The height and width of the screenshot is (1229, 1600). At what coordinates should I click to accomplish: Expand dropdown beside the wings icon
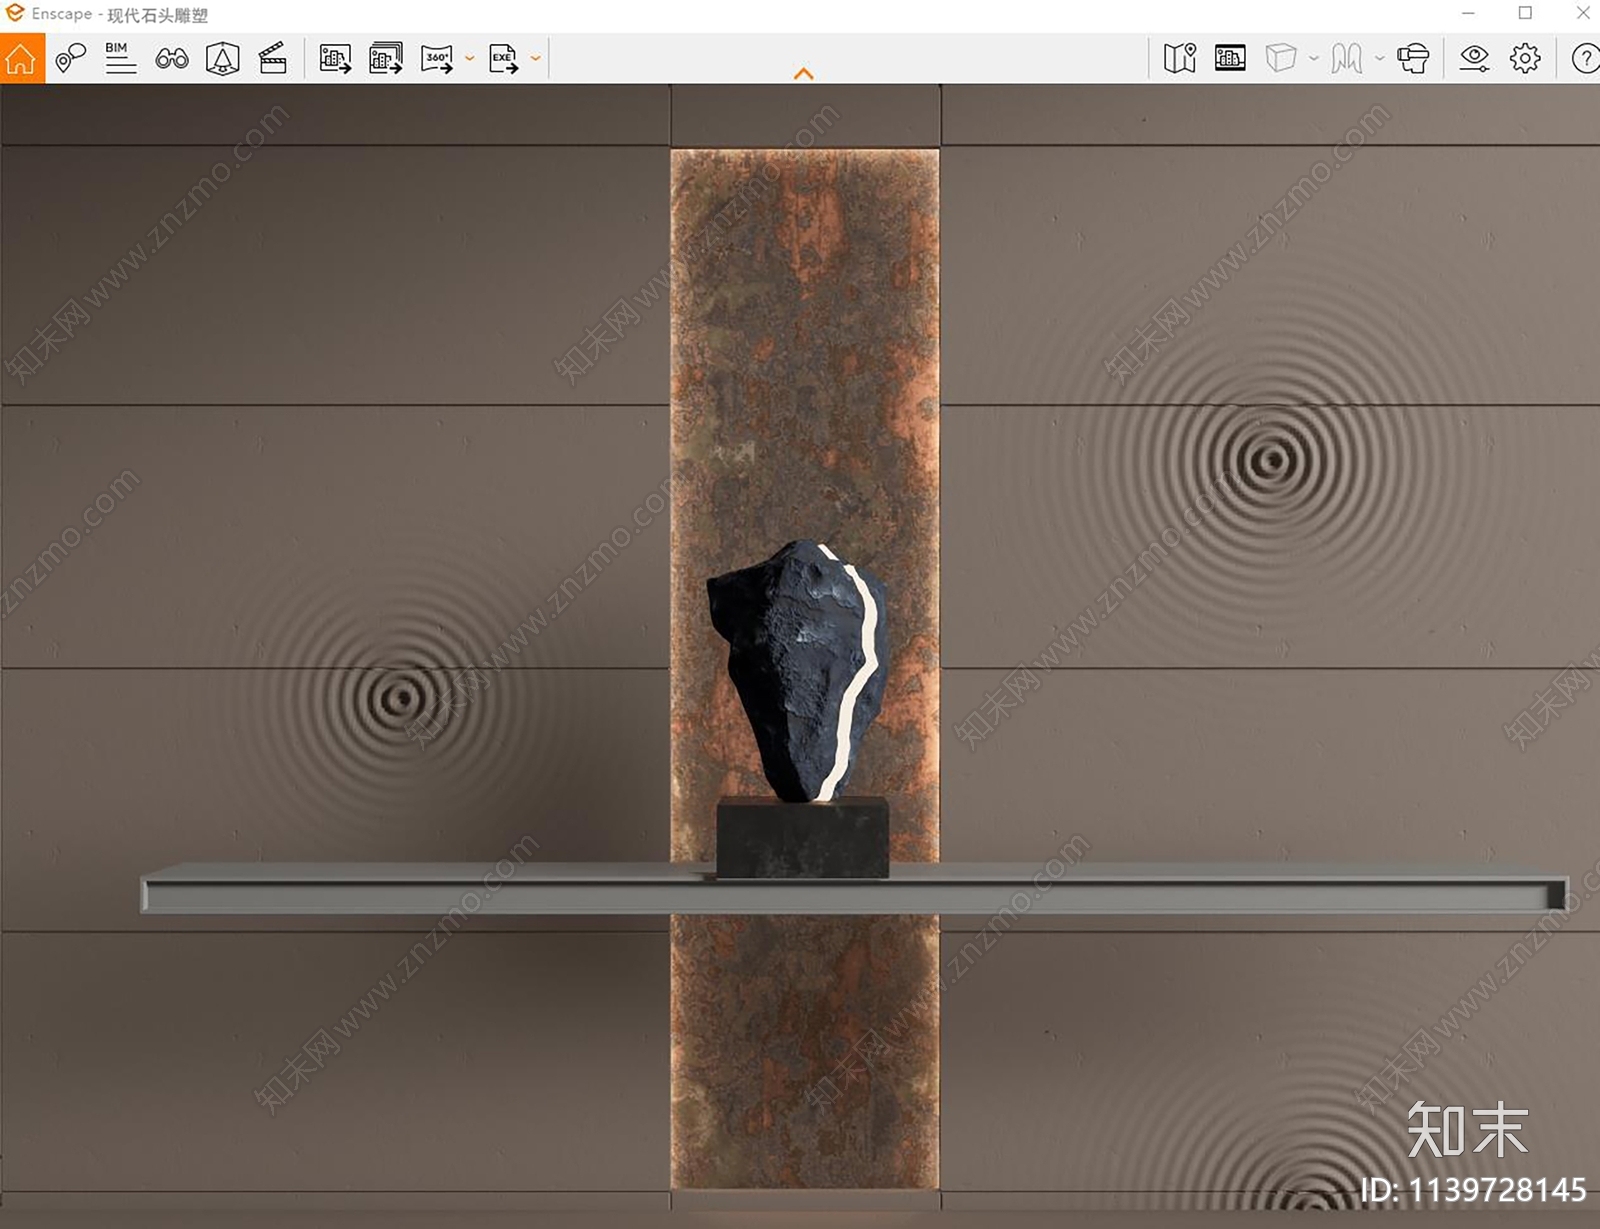pyautogui.click(x=1380, y=59)
